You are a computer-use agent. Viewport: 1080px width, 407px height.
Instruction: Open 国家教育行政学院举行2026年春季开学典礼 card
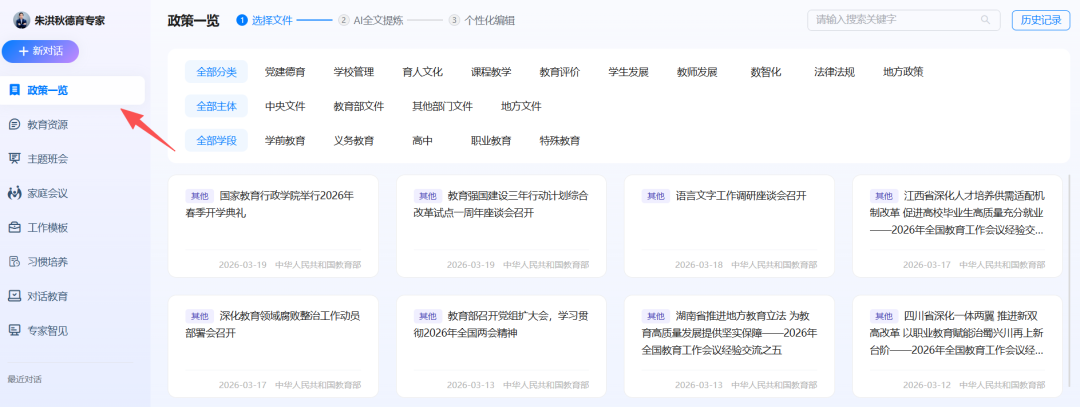[273, 226]
